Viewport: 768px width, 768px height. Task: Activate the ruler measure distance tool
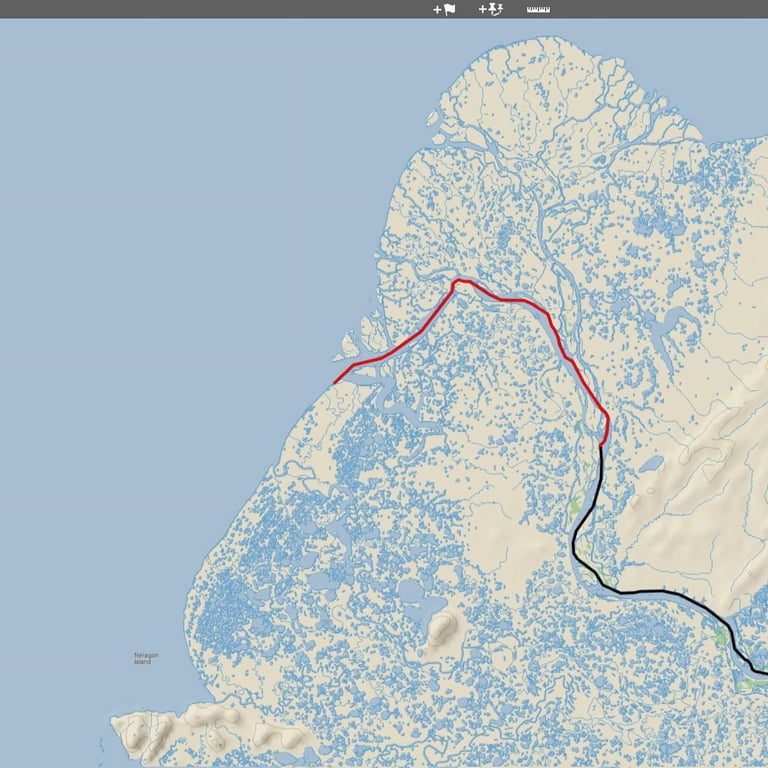coord(538,9)
